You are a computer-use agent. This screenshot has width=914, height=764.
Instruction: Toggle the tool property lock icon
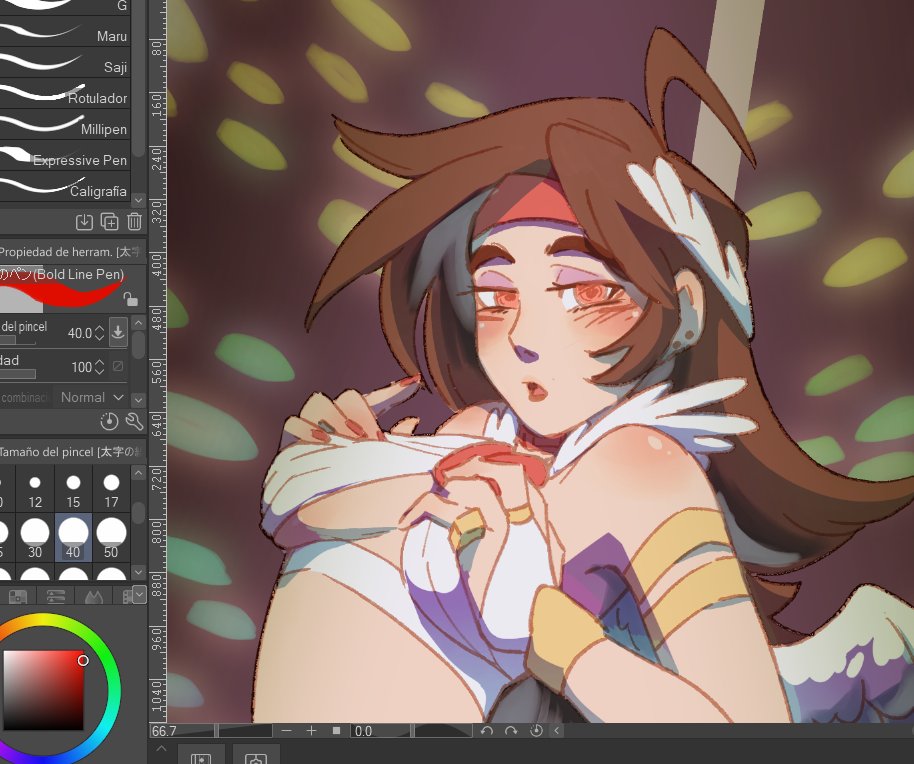[131, 300]
